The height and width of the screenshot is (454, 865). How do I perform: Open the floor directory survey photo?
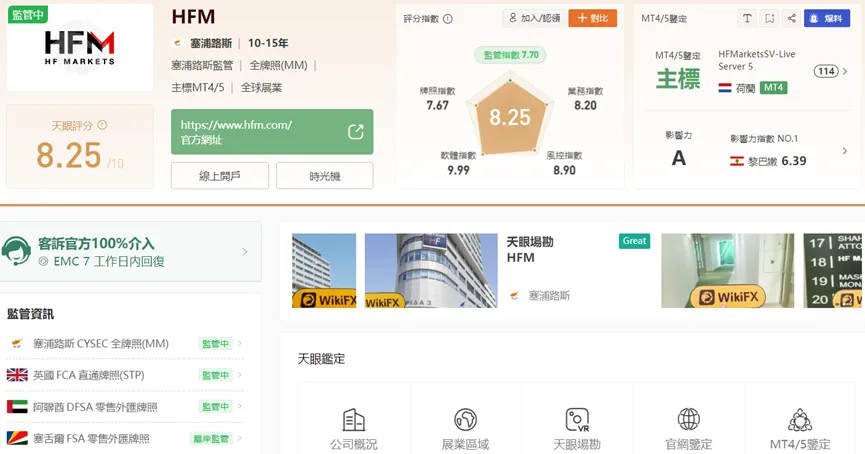tap(834, 270)
